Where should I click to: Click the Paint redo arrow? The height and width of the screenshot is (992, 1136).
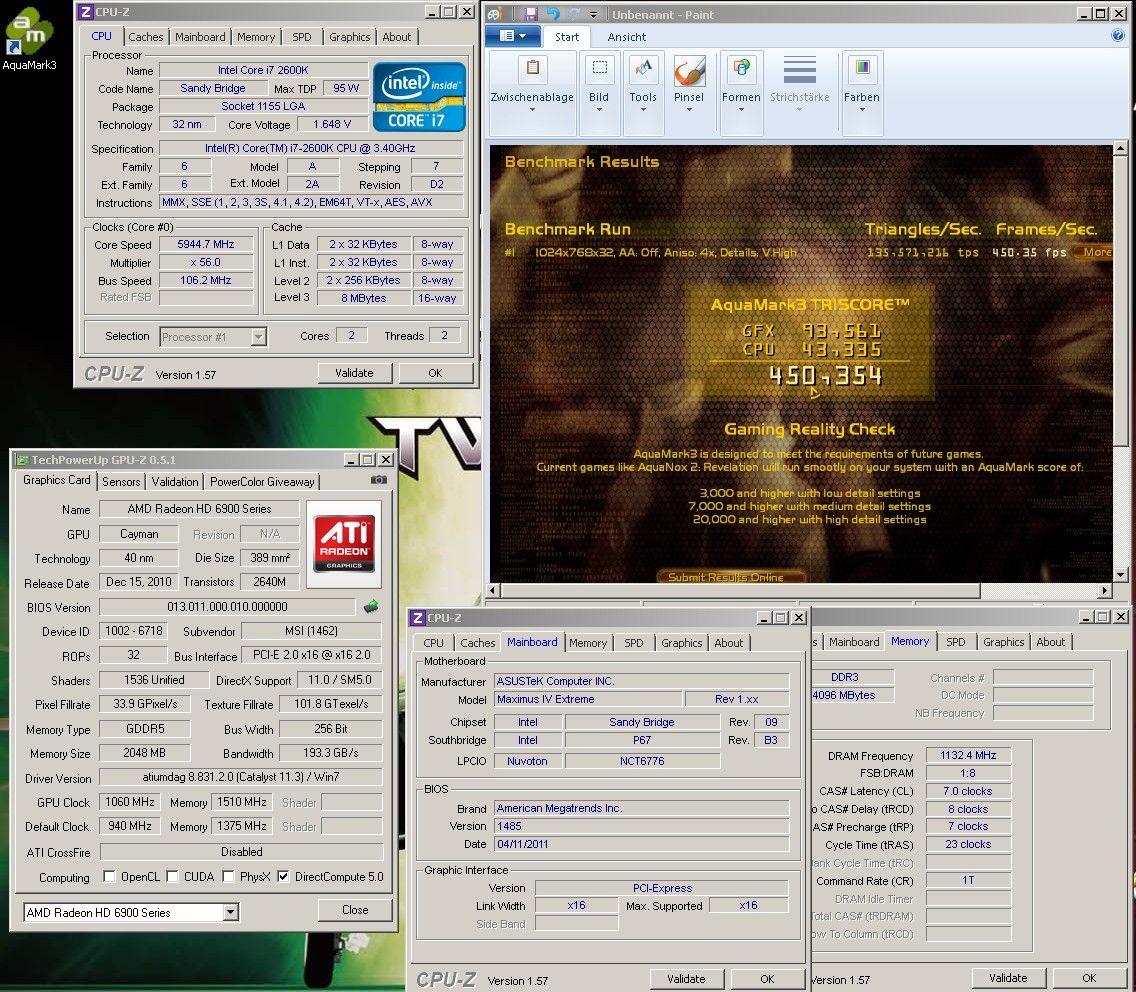(575, 14)
